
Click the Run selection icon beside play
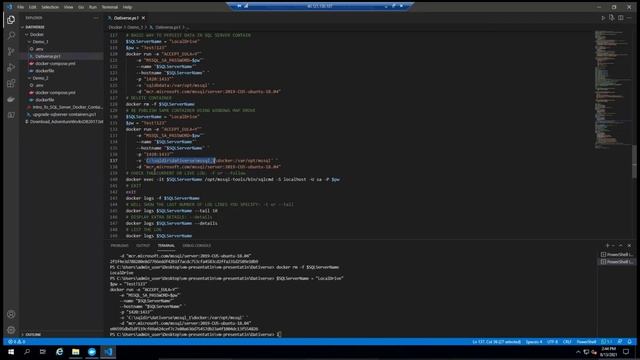(x=611, y=18)
